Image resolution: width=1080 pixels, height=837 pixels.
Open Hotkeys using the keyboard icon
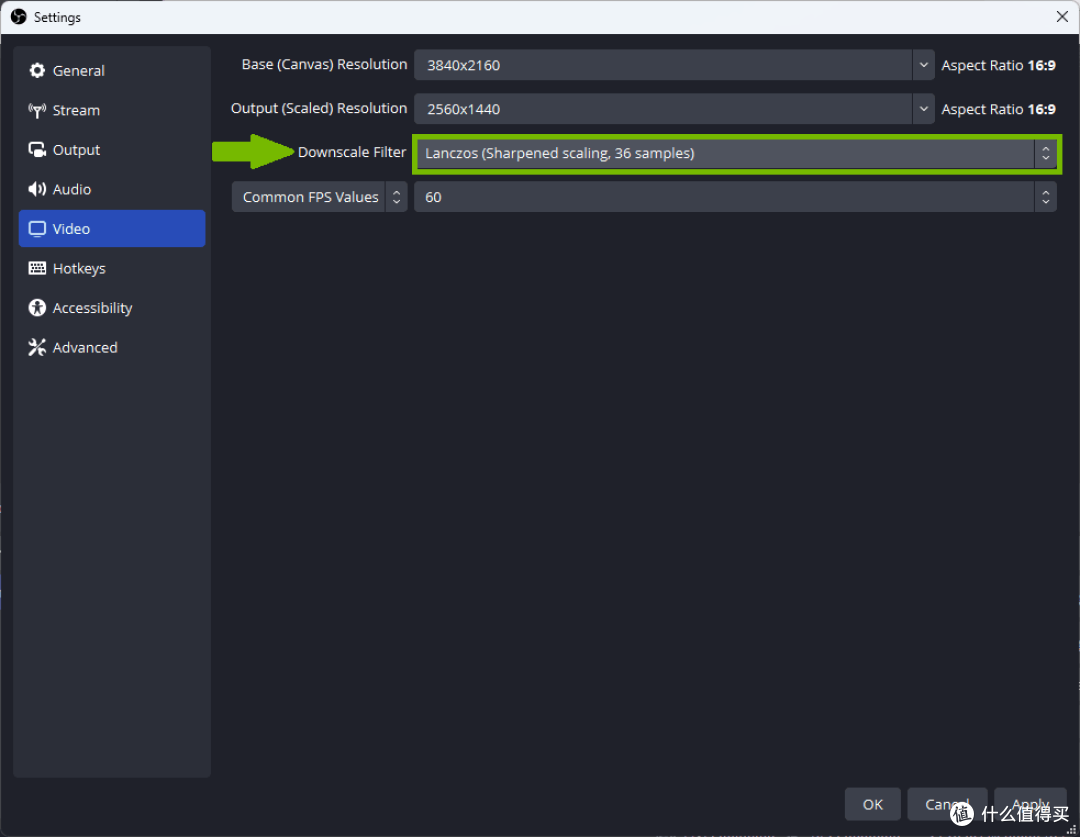pos(37,268)
